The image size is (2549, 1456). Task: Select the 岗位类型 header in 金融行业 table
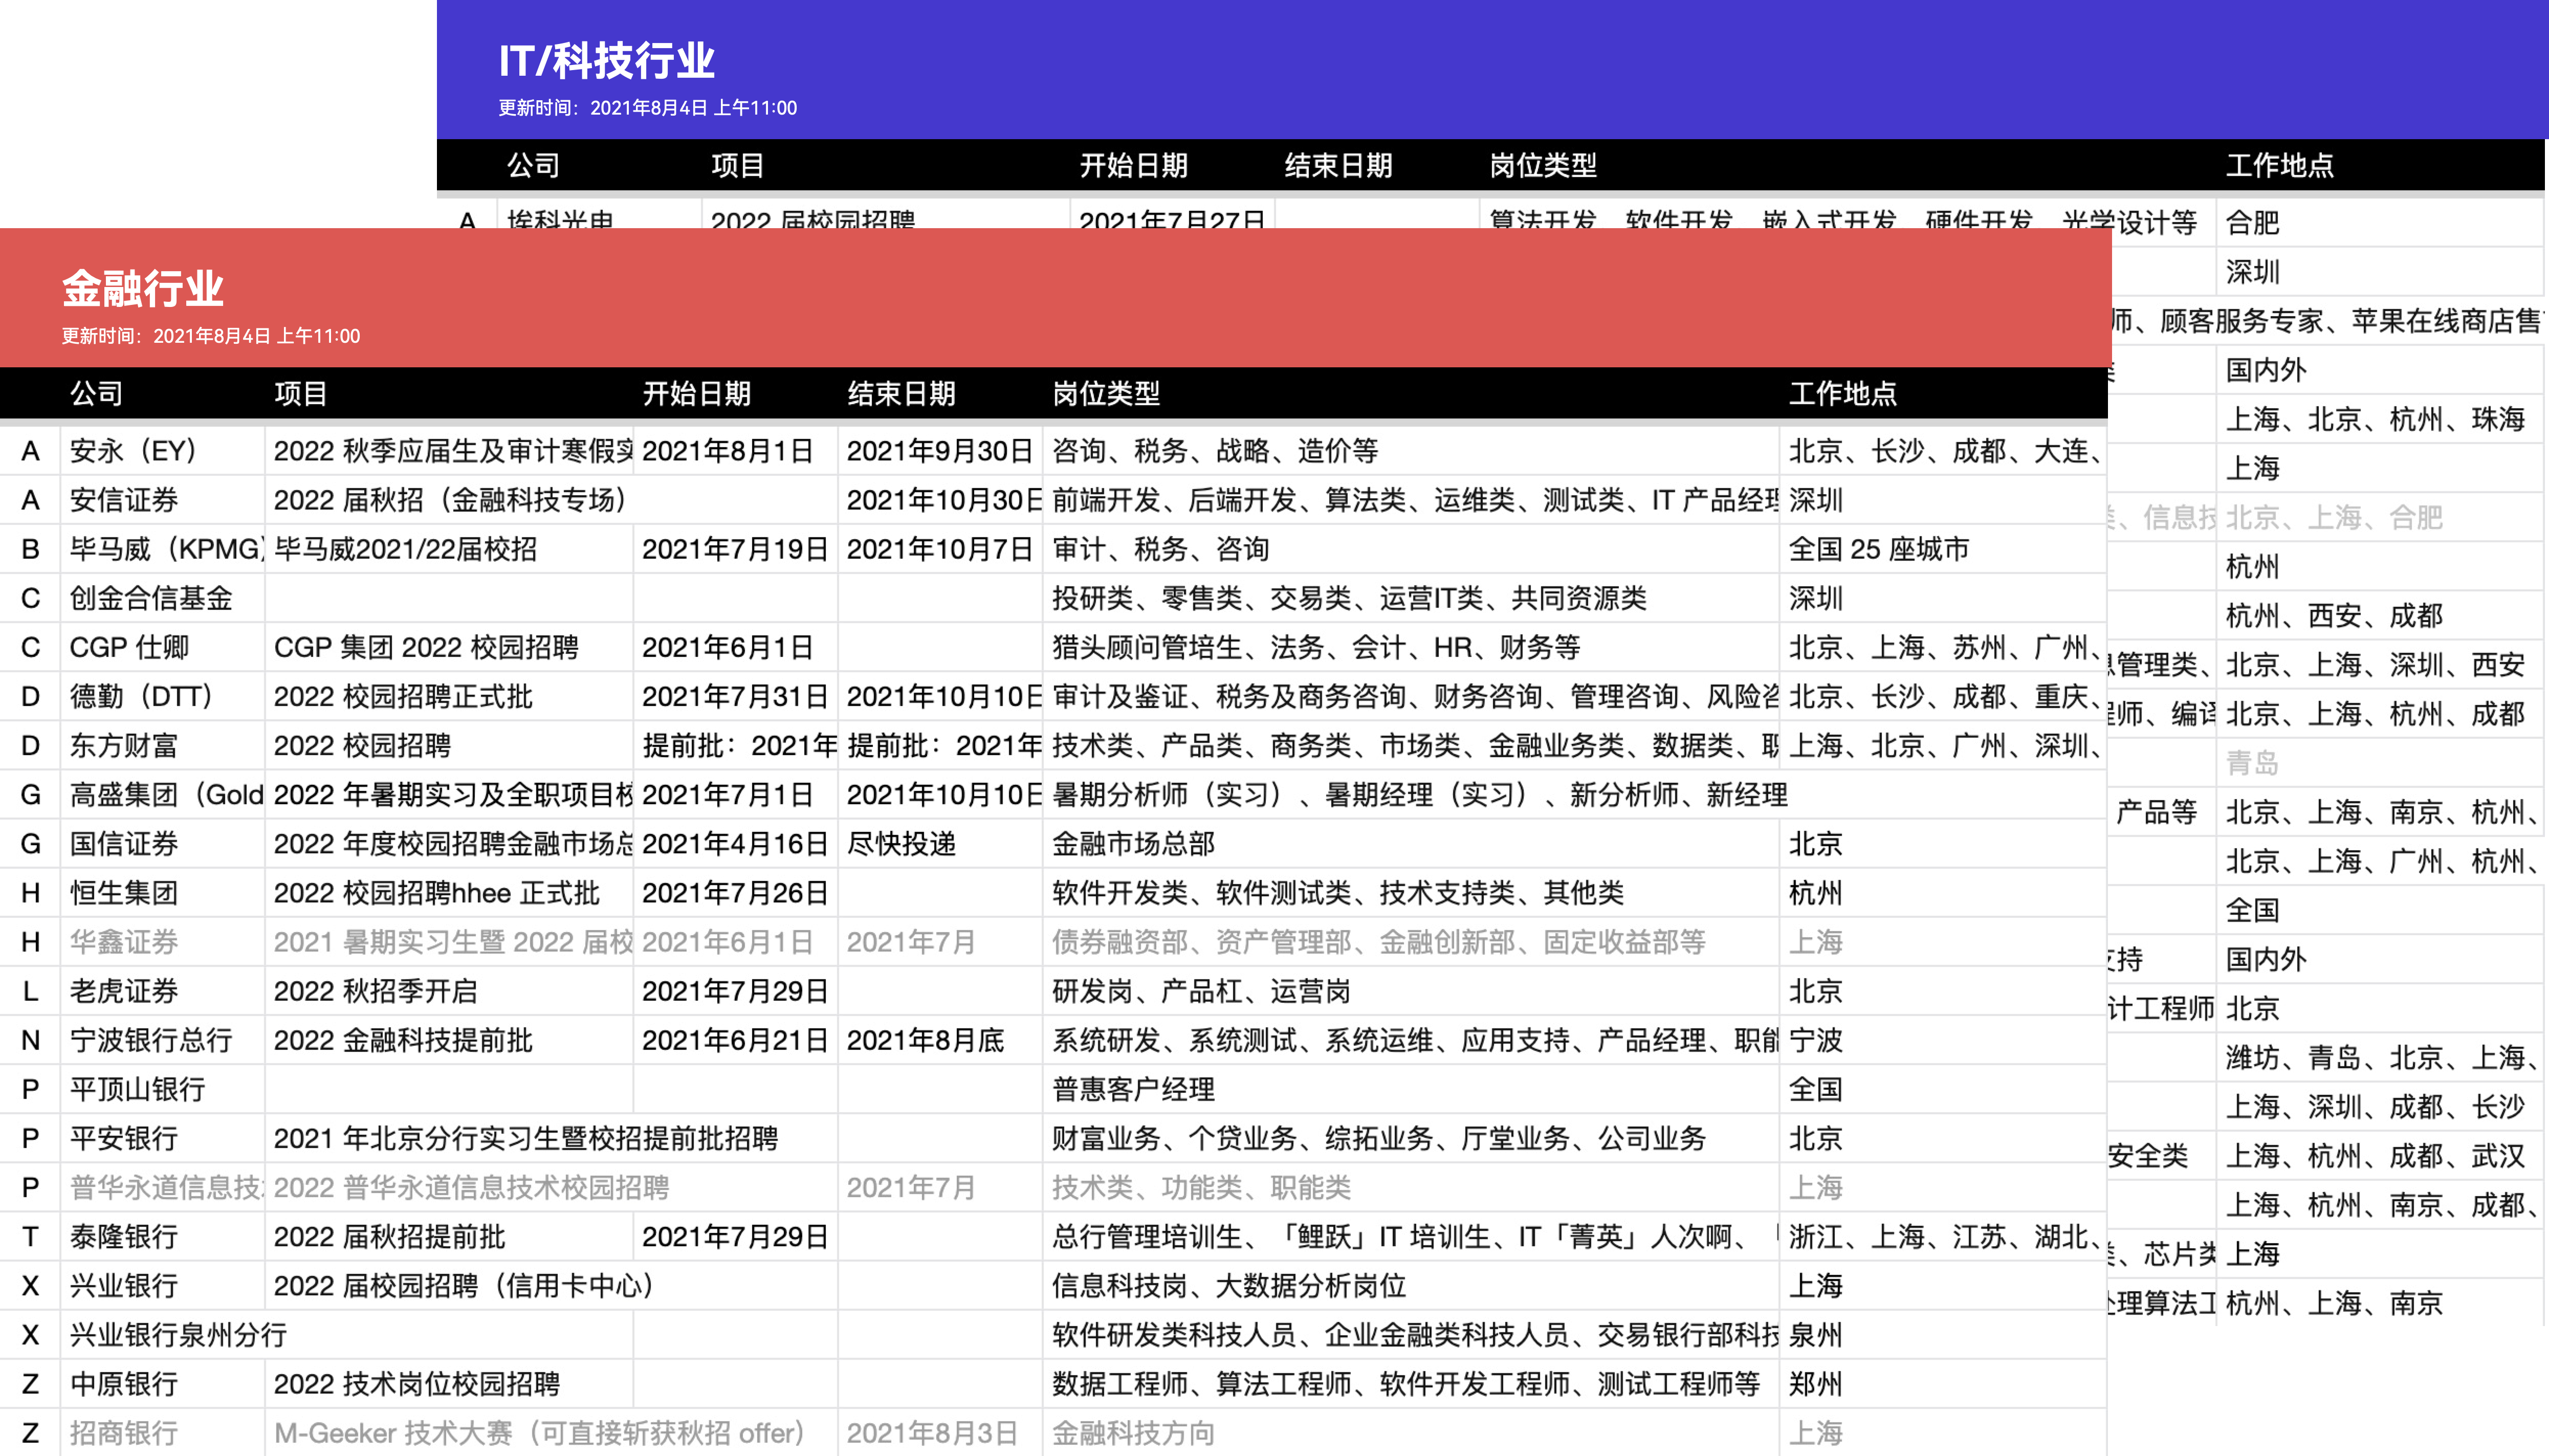[x=1106, y=393]
